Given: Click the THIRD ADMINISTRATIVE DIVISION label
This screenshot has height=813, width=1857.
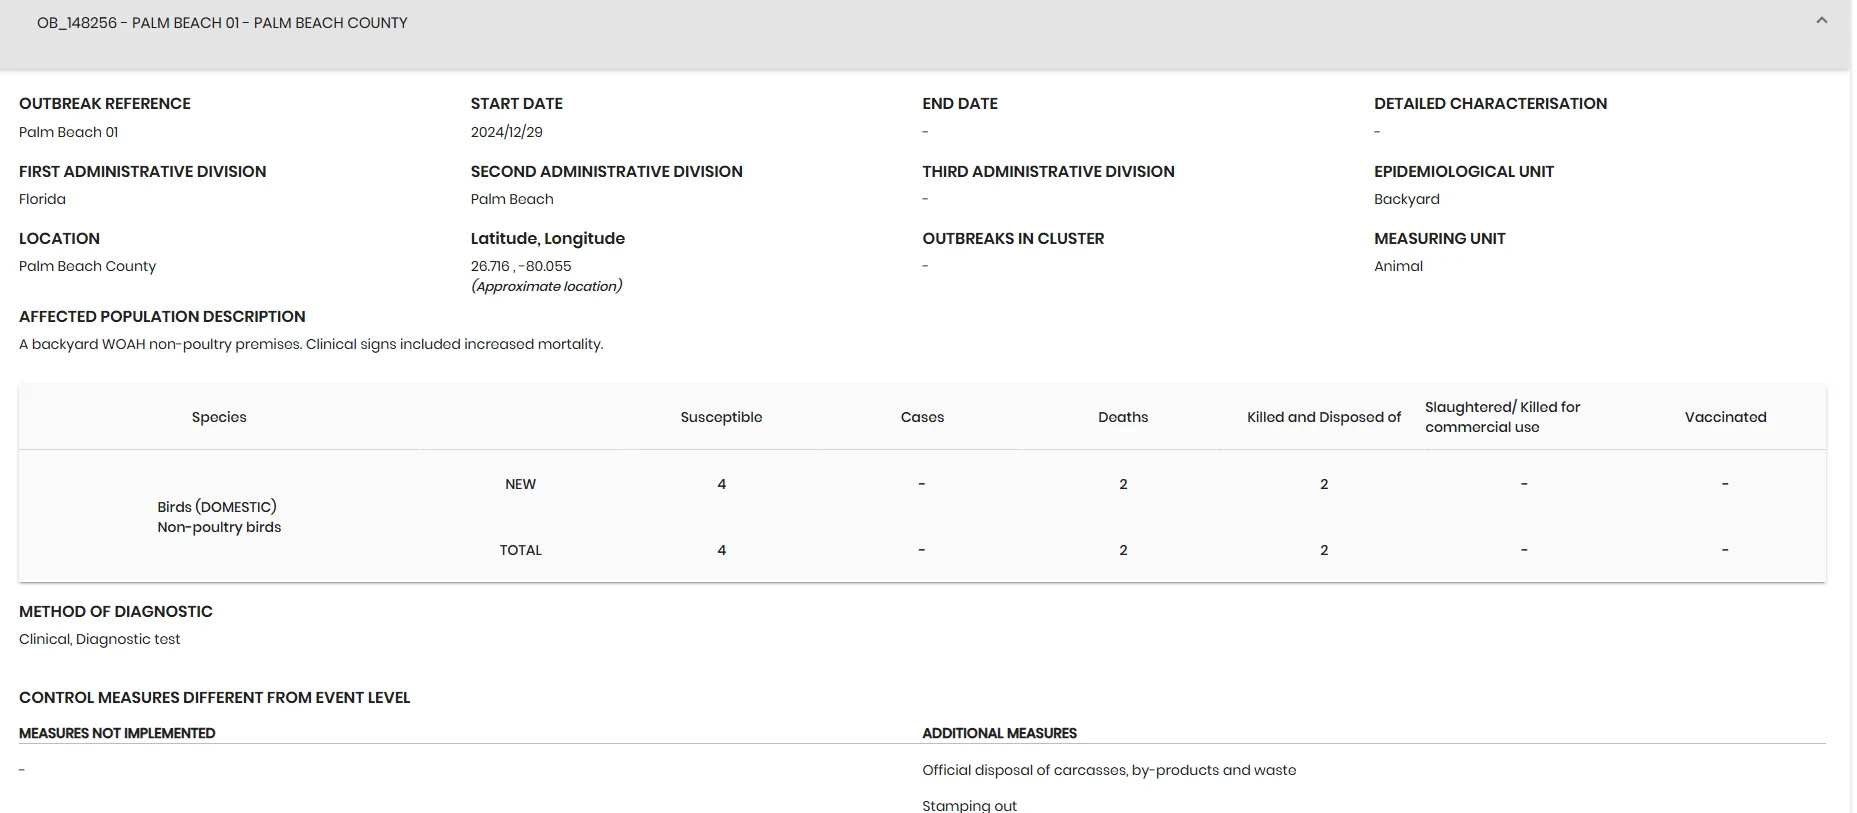Looking at the screenshot, I should pos(1048,171).
